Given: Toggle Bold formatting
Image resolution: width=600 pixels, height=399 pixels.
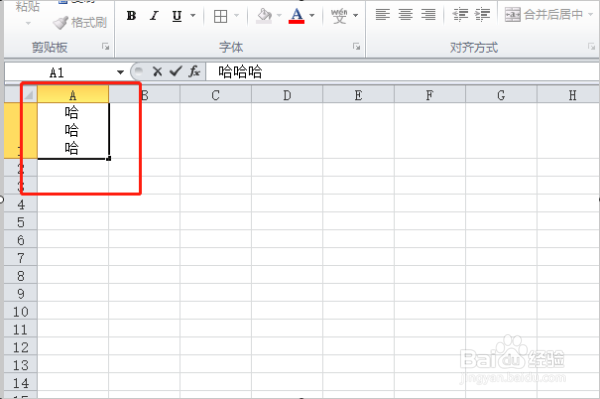Looking at the screenshot, I should pos(131,16).
